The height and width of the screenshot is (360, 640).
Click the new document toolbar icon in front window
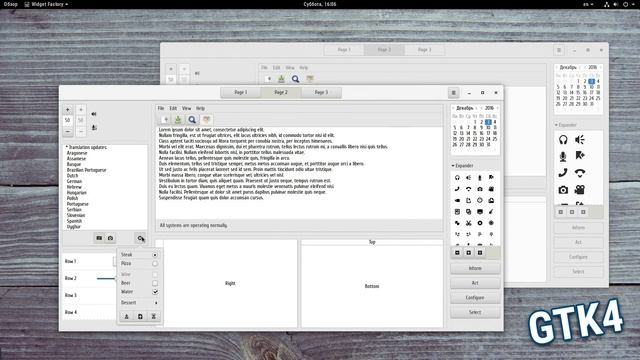tap(164, 120)
